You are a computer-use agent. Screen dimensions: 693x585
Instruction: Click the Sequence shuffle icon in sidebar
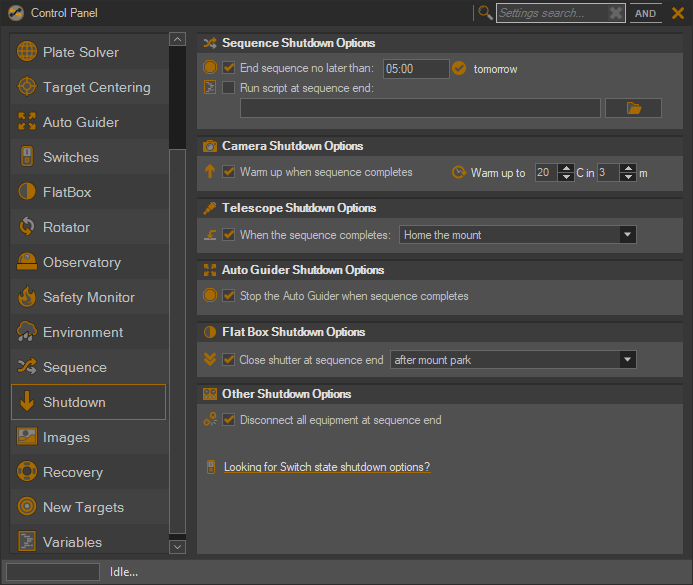[x=27, y=366]
